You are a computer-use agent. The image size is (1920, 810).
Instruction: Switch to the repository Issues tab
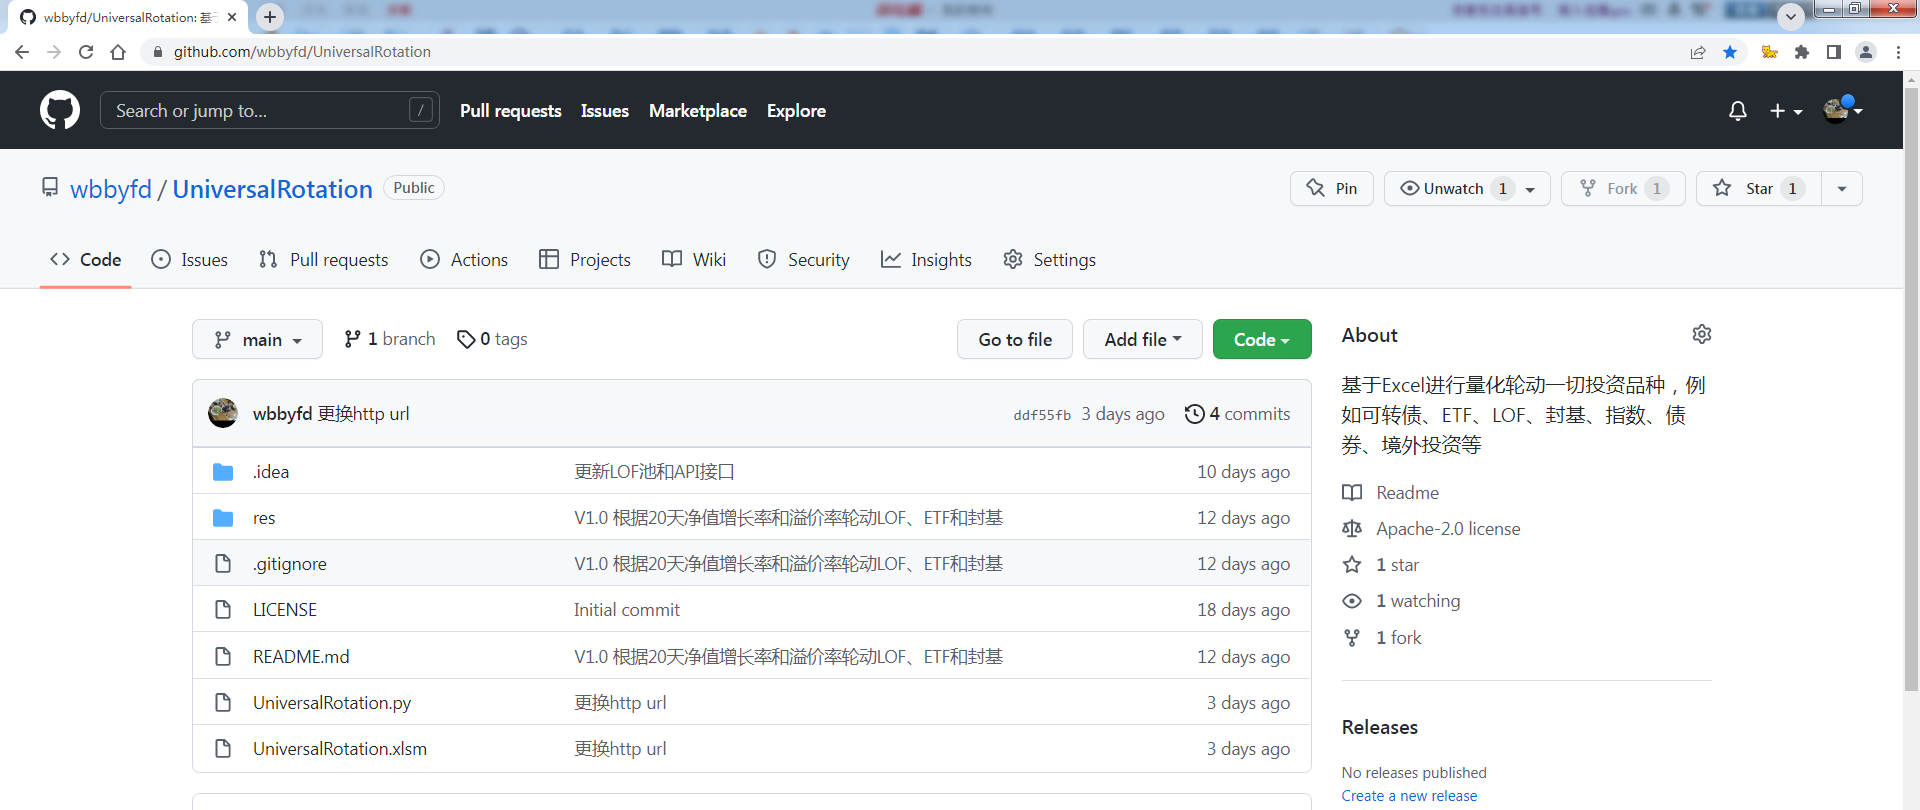click(x=190, y=260)
